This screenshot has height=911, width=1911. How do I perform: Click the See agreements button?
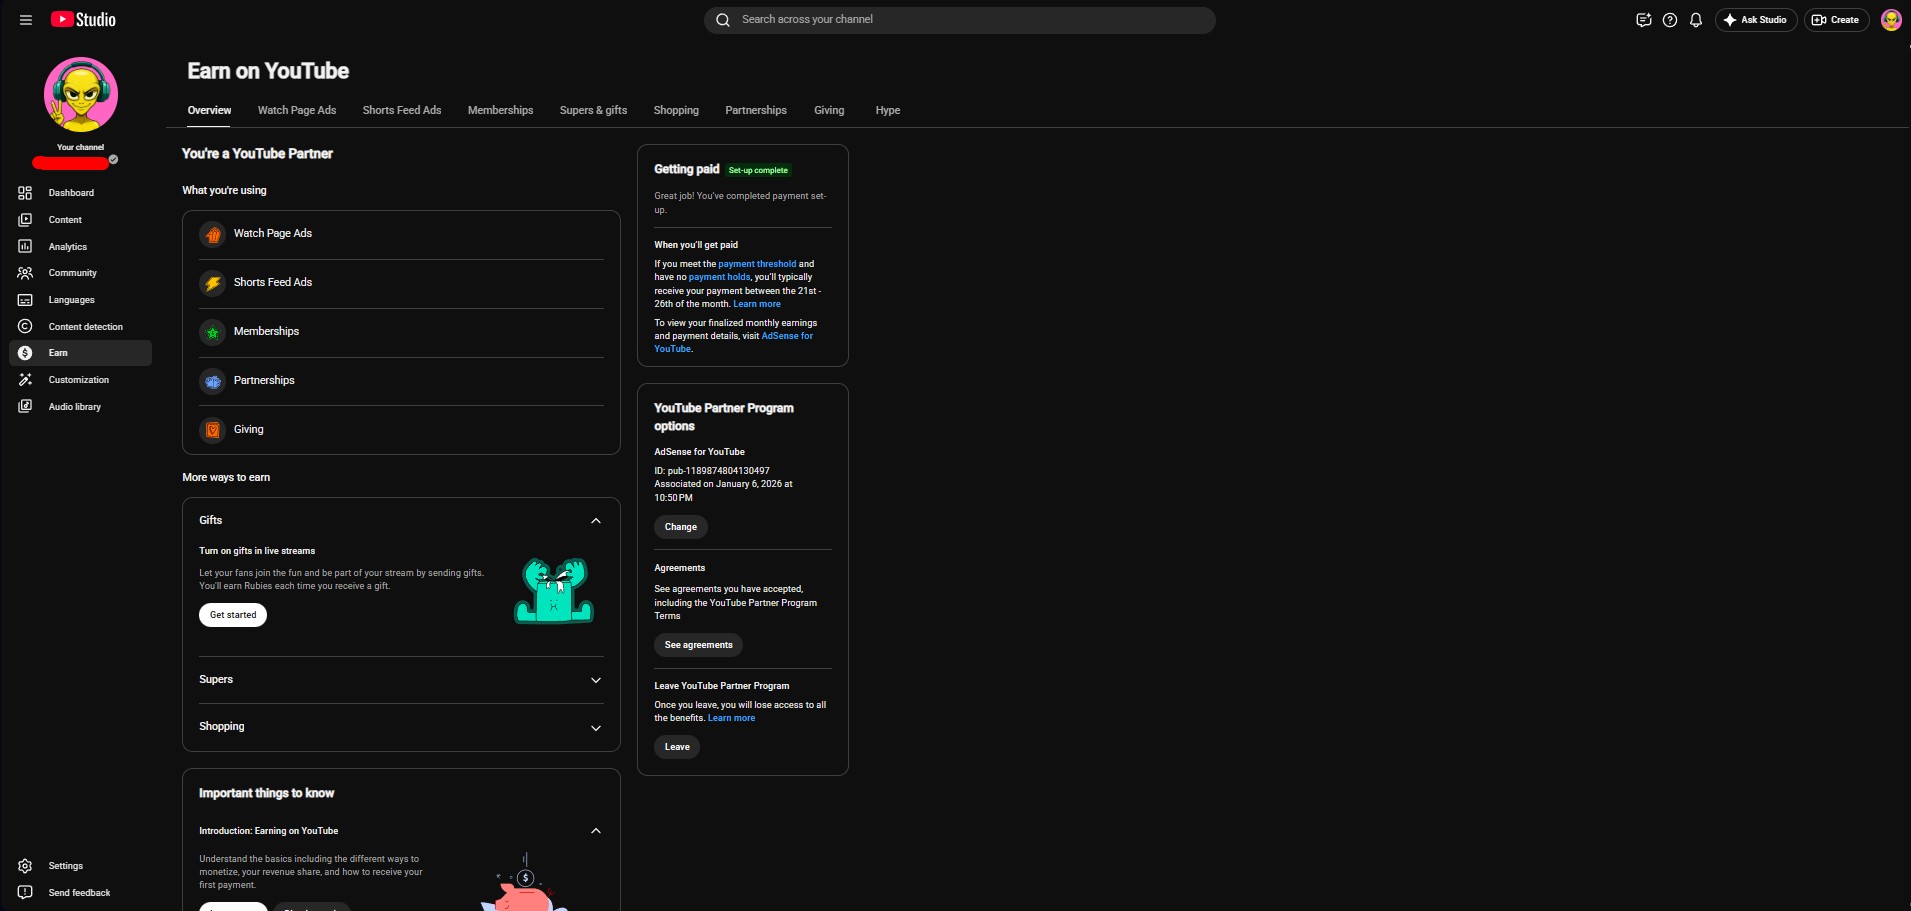pyautogui.click(x=699, y=645)
